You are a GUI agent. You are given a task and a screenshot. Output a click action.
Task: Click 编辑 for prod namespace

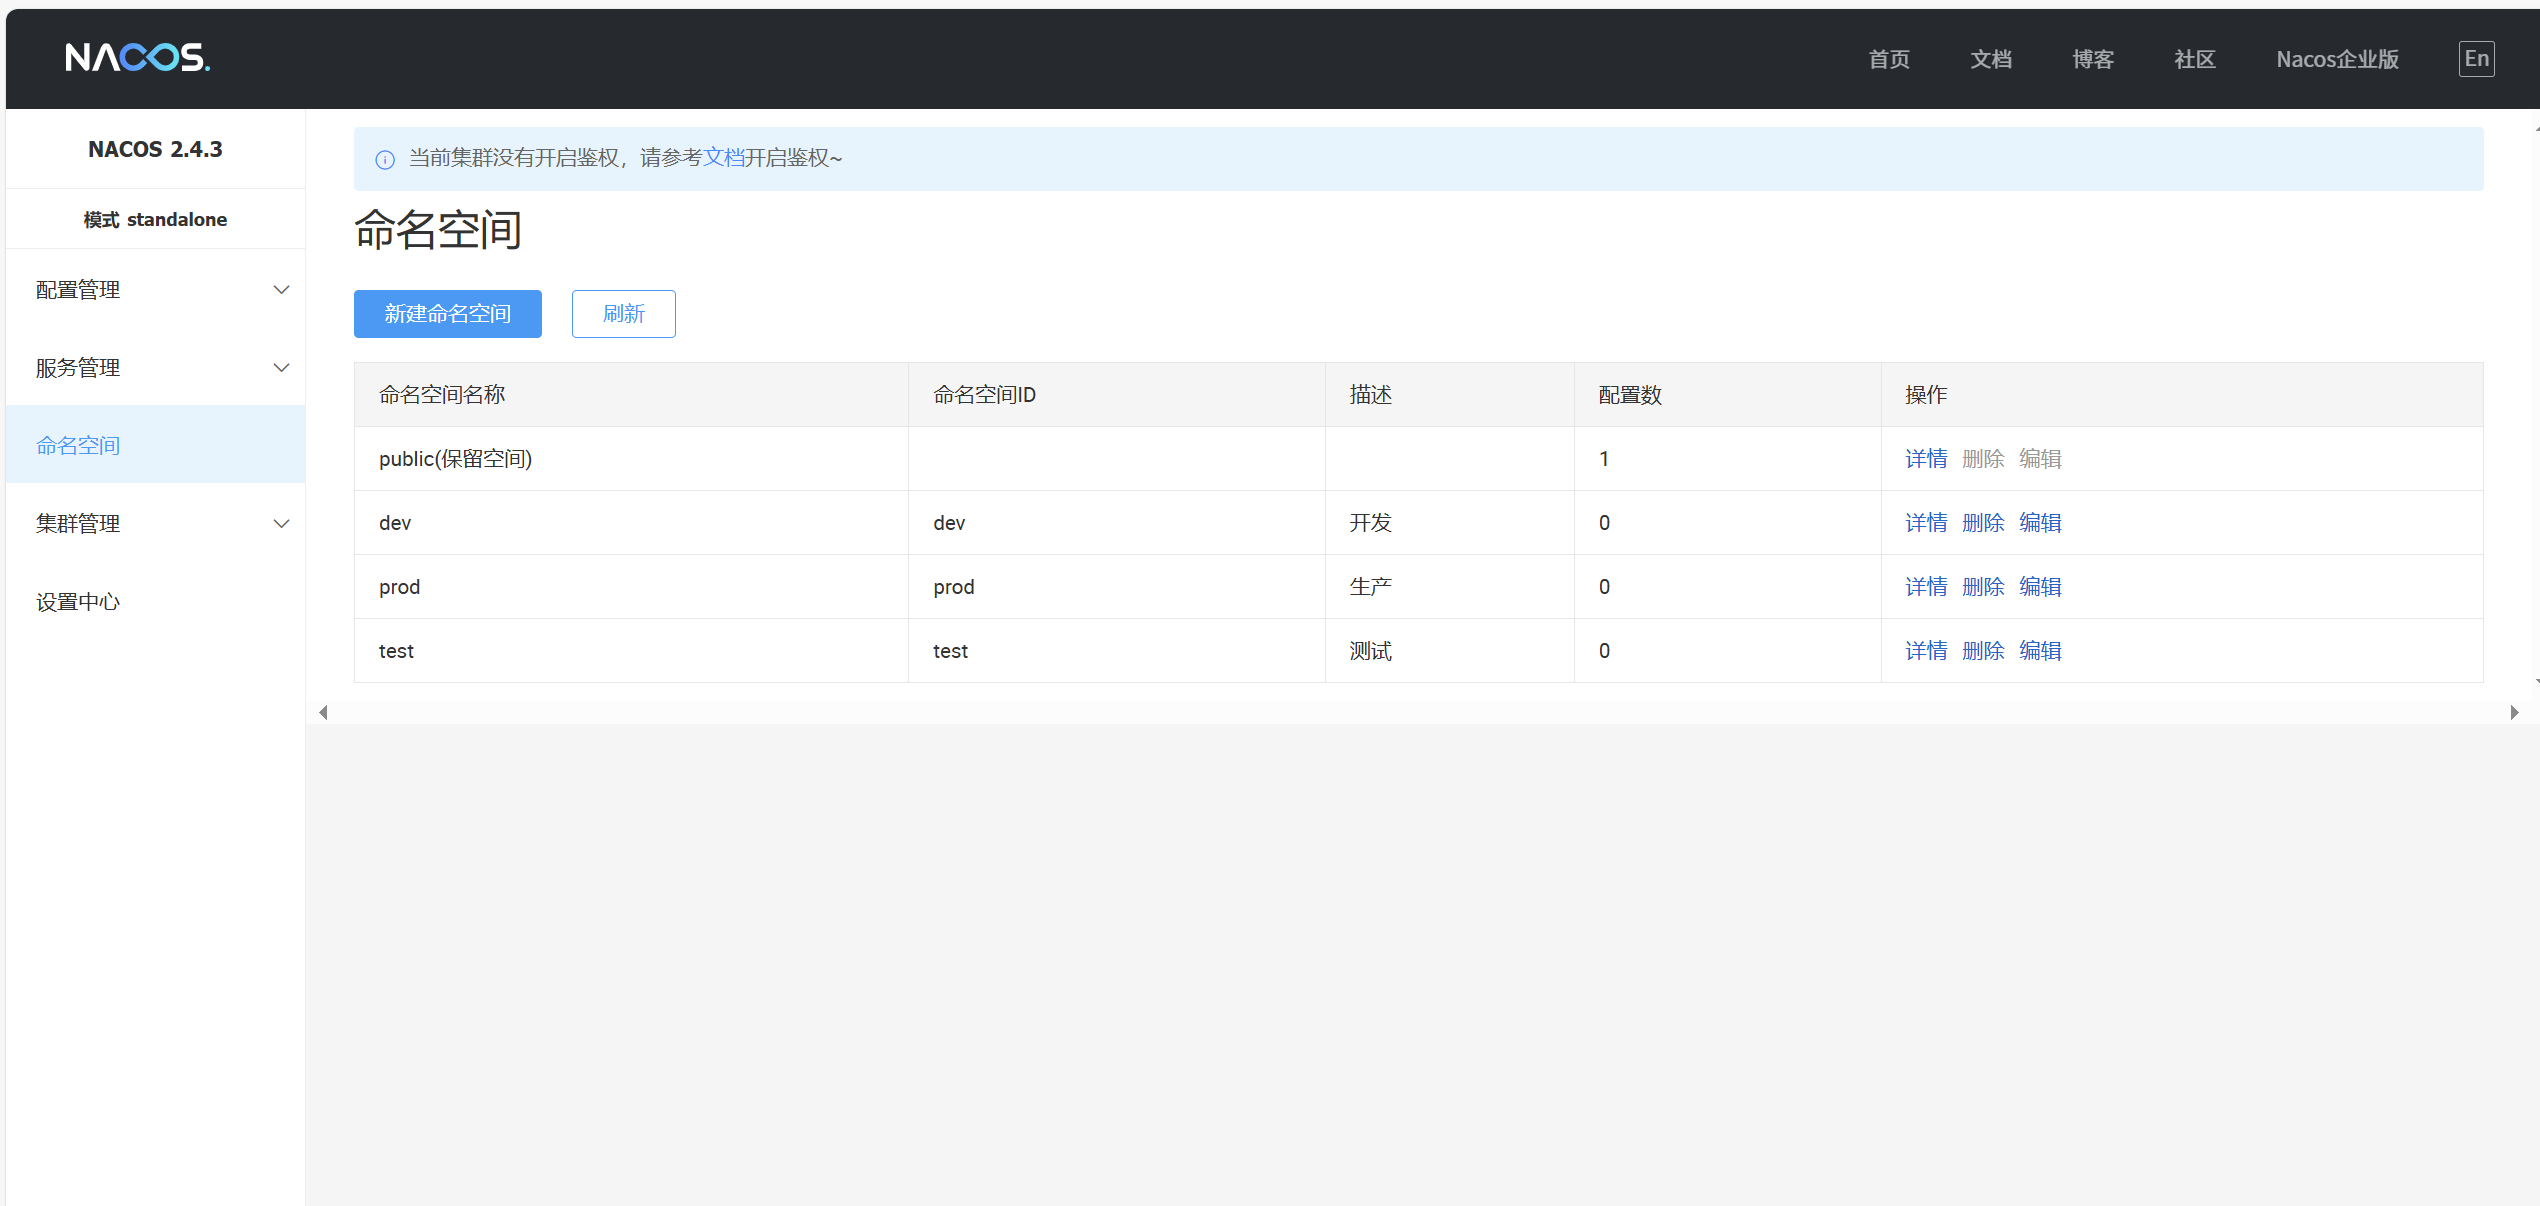[x=2040, y=587]
